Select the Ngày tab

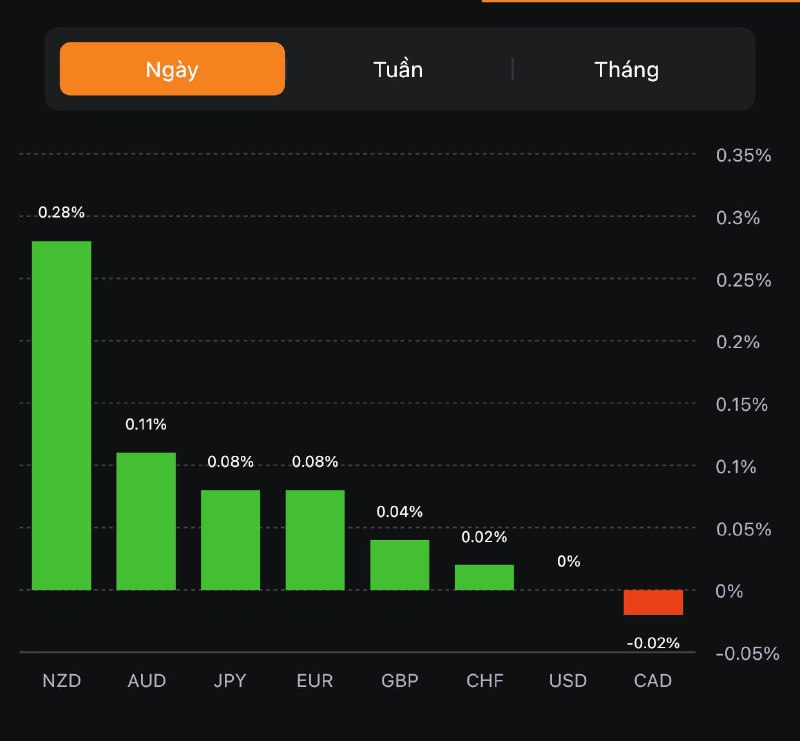(172, 69)
